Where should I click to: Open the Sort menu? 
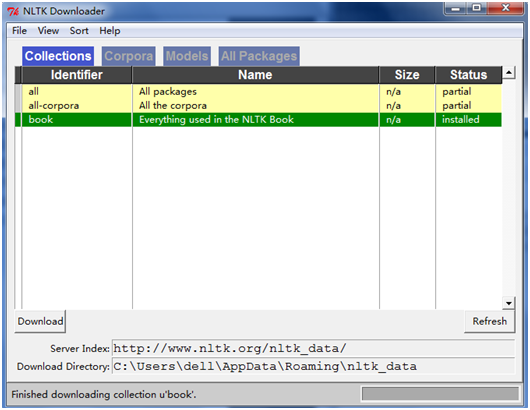[x=79, y=31]
